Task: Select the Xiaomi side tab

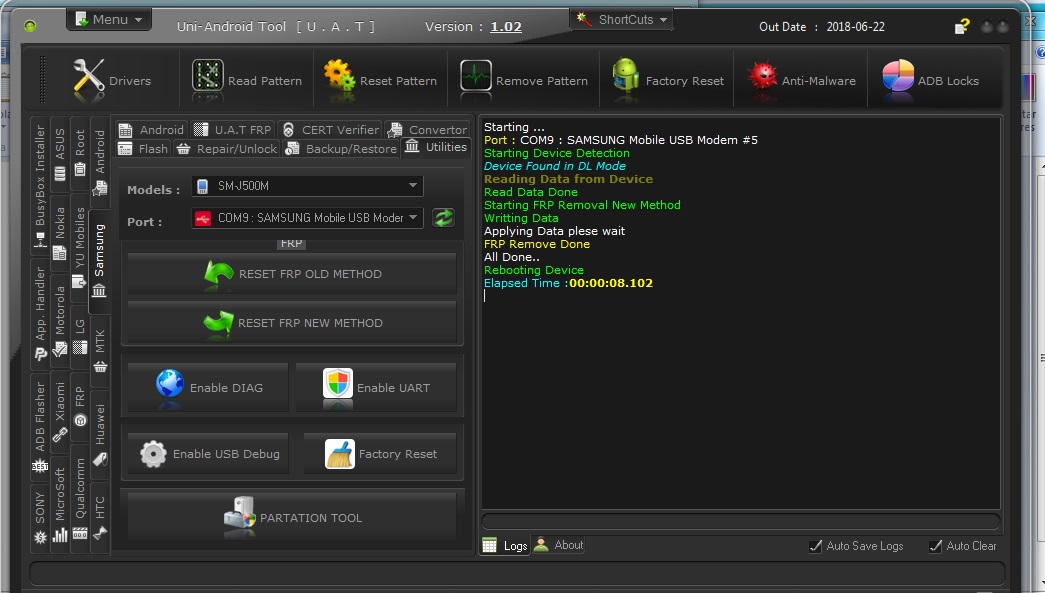Action: click(60, 412)
